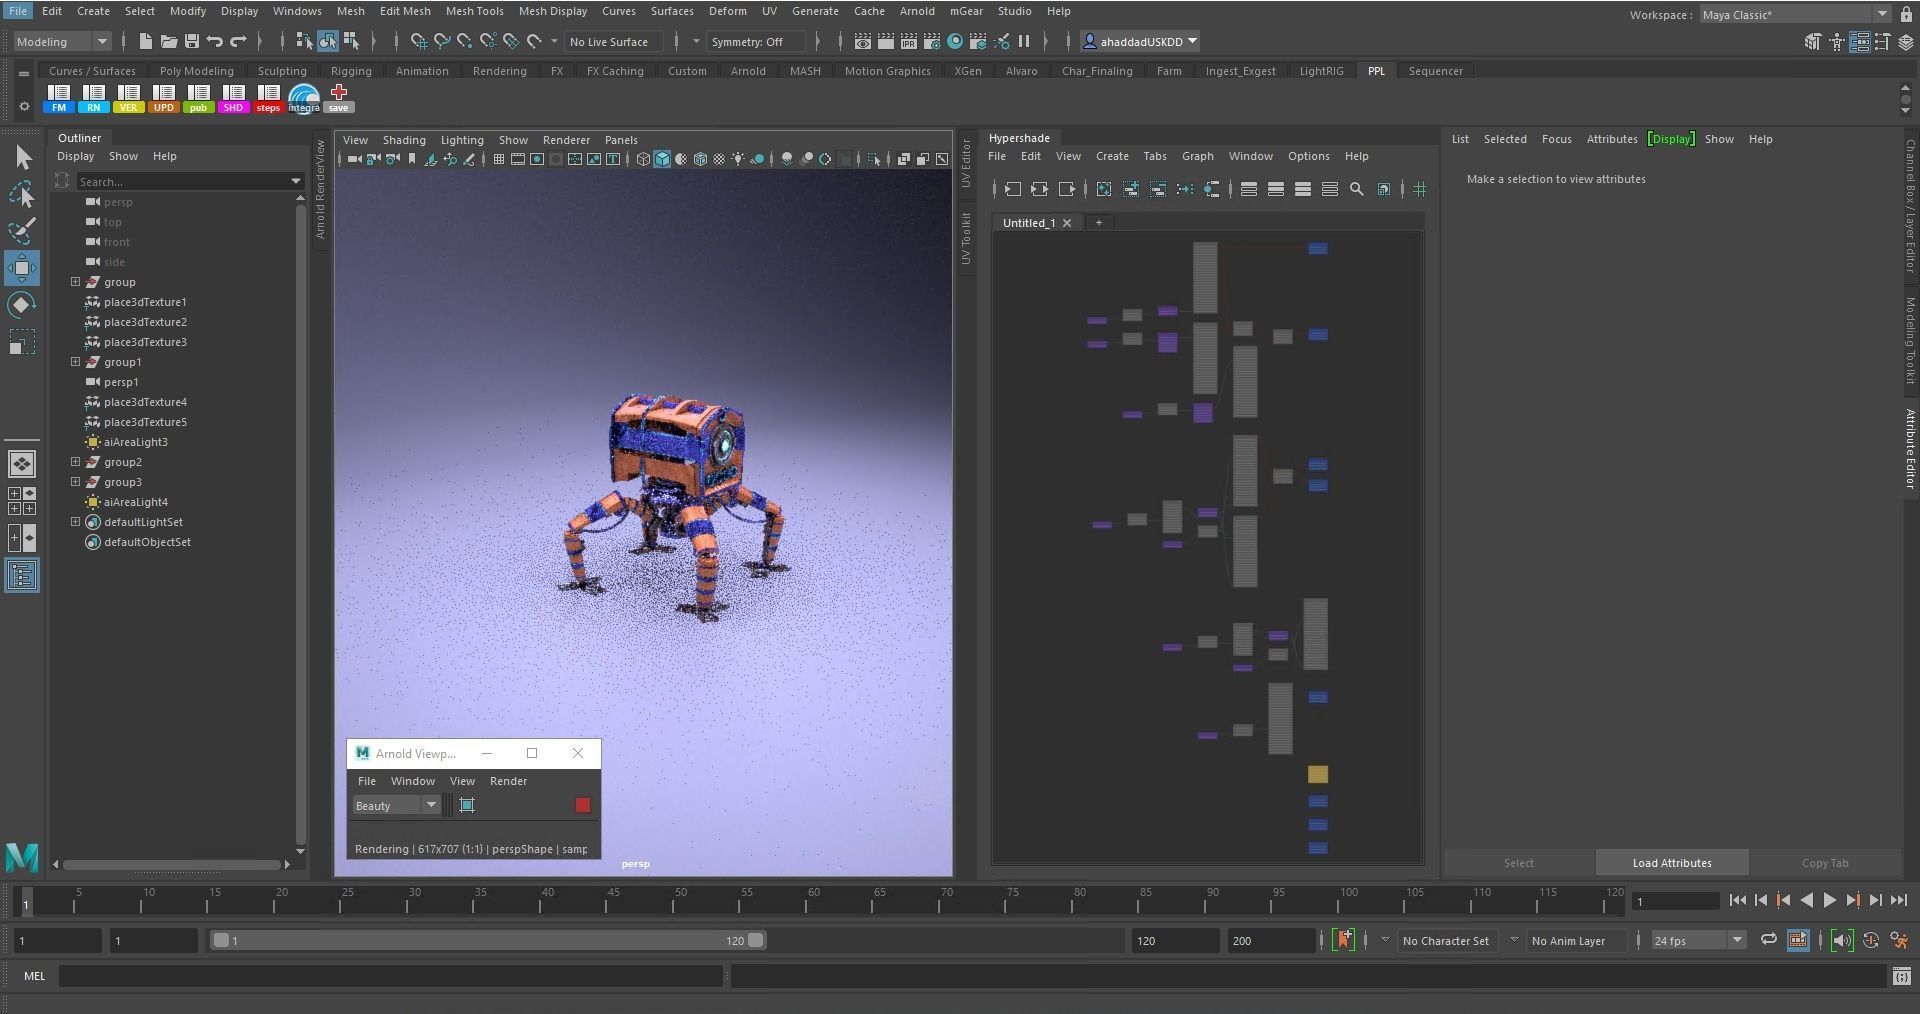Screen dimensions: 1920x1014
Task: Open the ahaddadUSKDD account dropdown
Action: (1141, 42)
